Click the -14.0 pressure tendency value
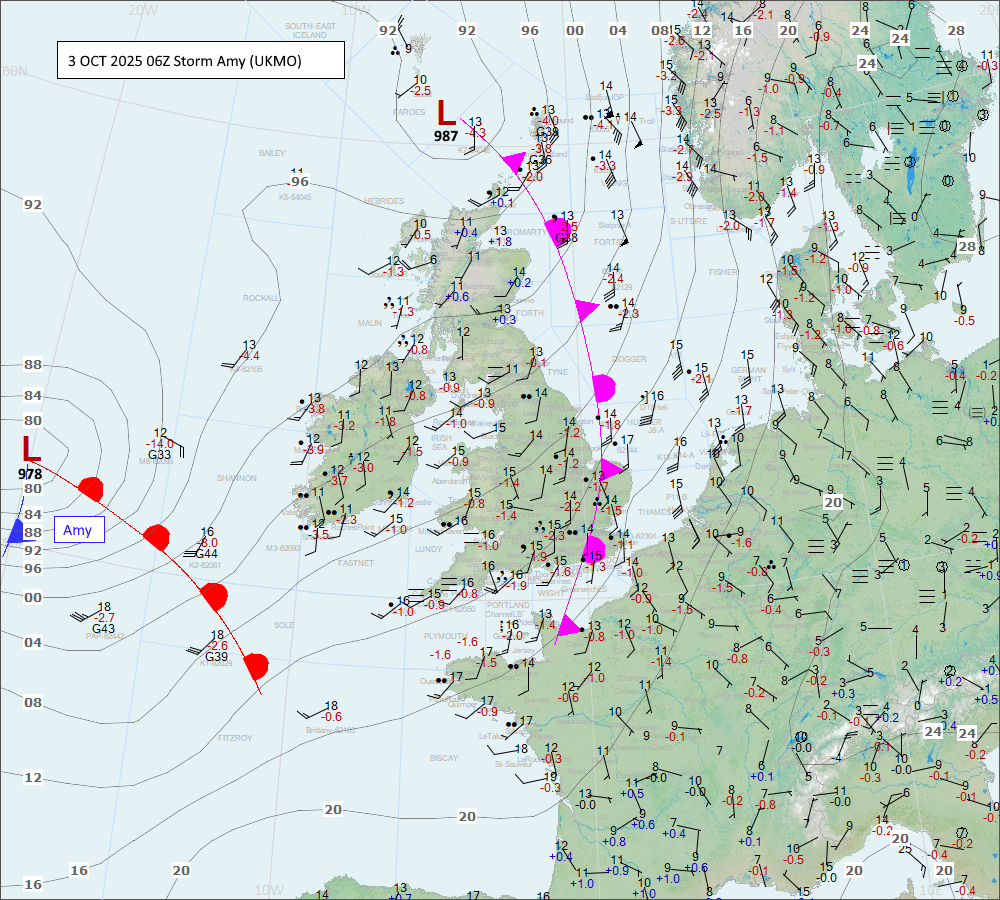The image size is (1000, 900). click(x=159, y=444)
